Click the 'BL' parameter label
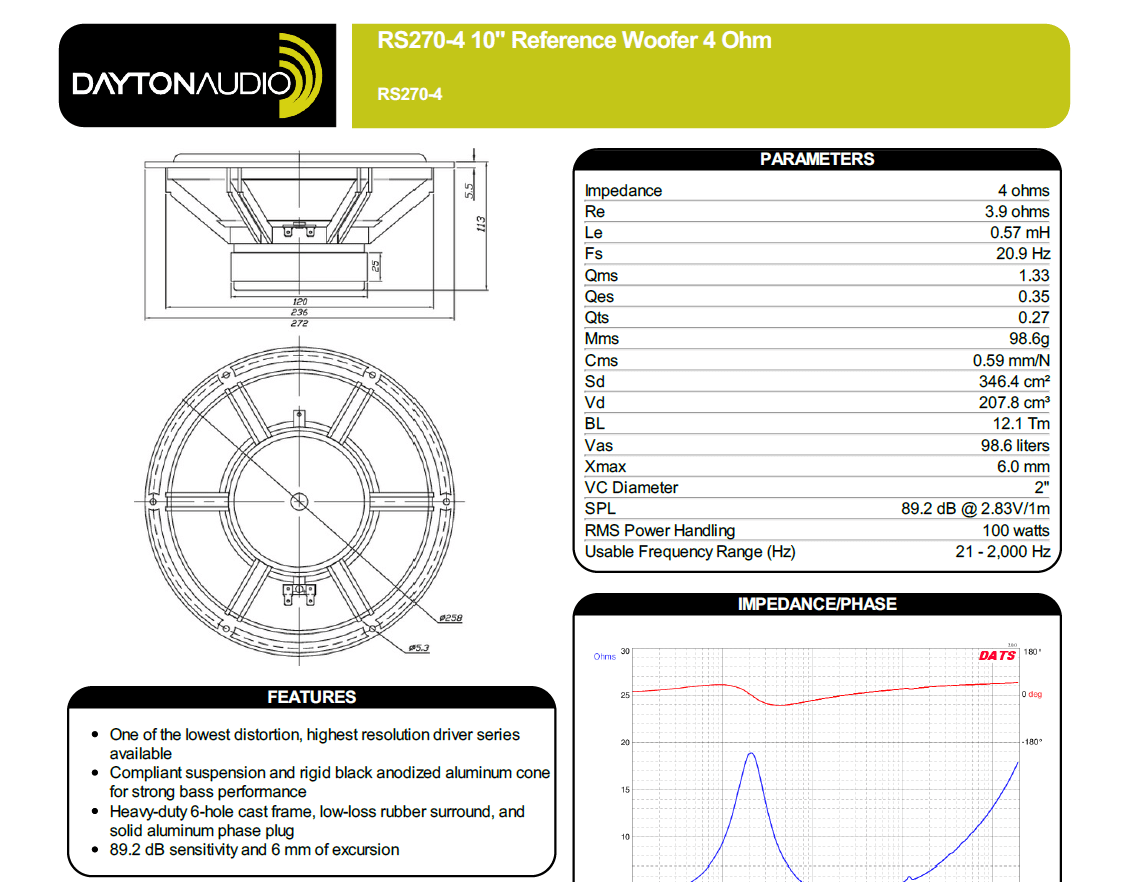The width and height of the screenshot is (1129, 882). (x=594, y=423)
